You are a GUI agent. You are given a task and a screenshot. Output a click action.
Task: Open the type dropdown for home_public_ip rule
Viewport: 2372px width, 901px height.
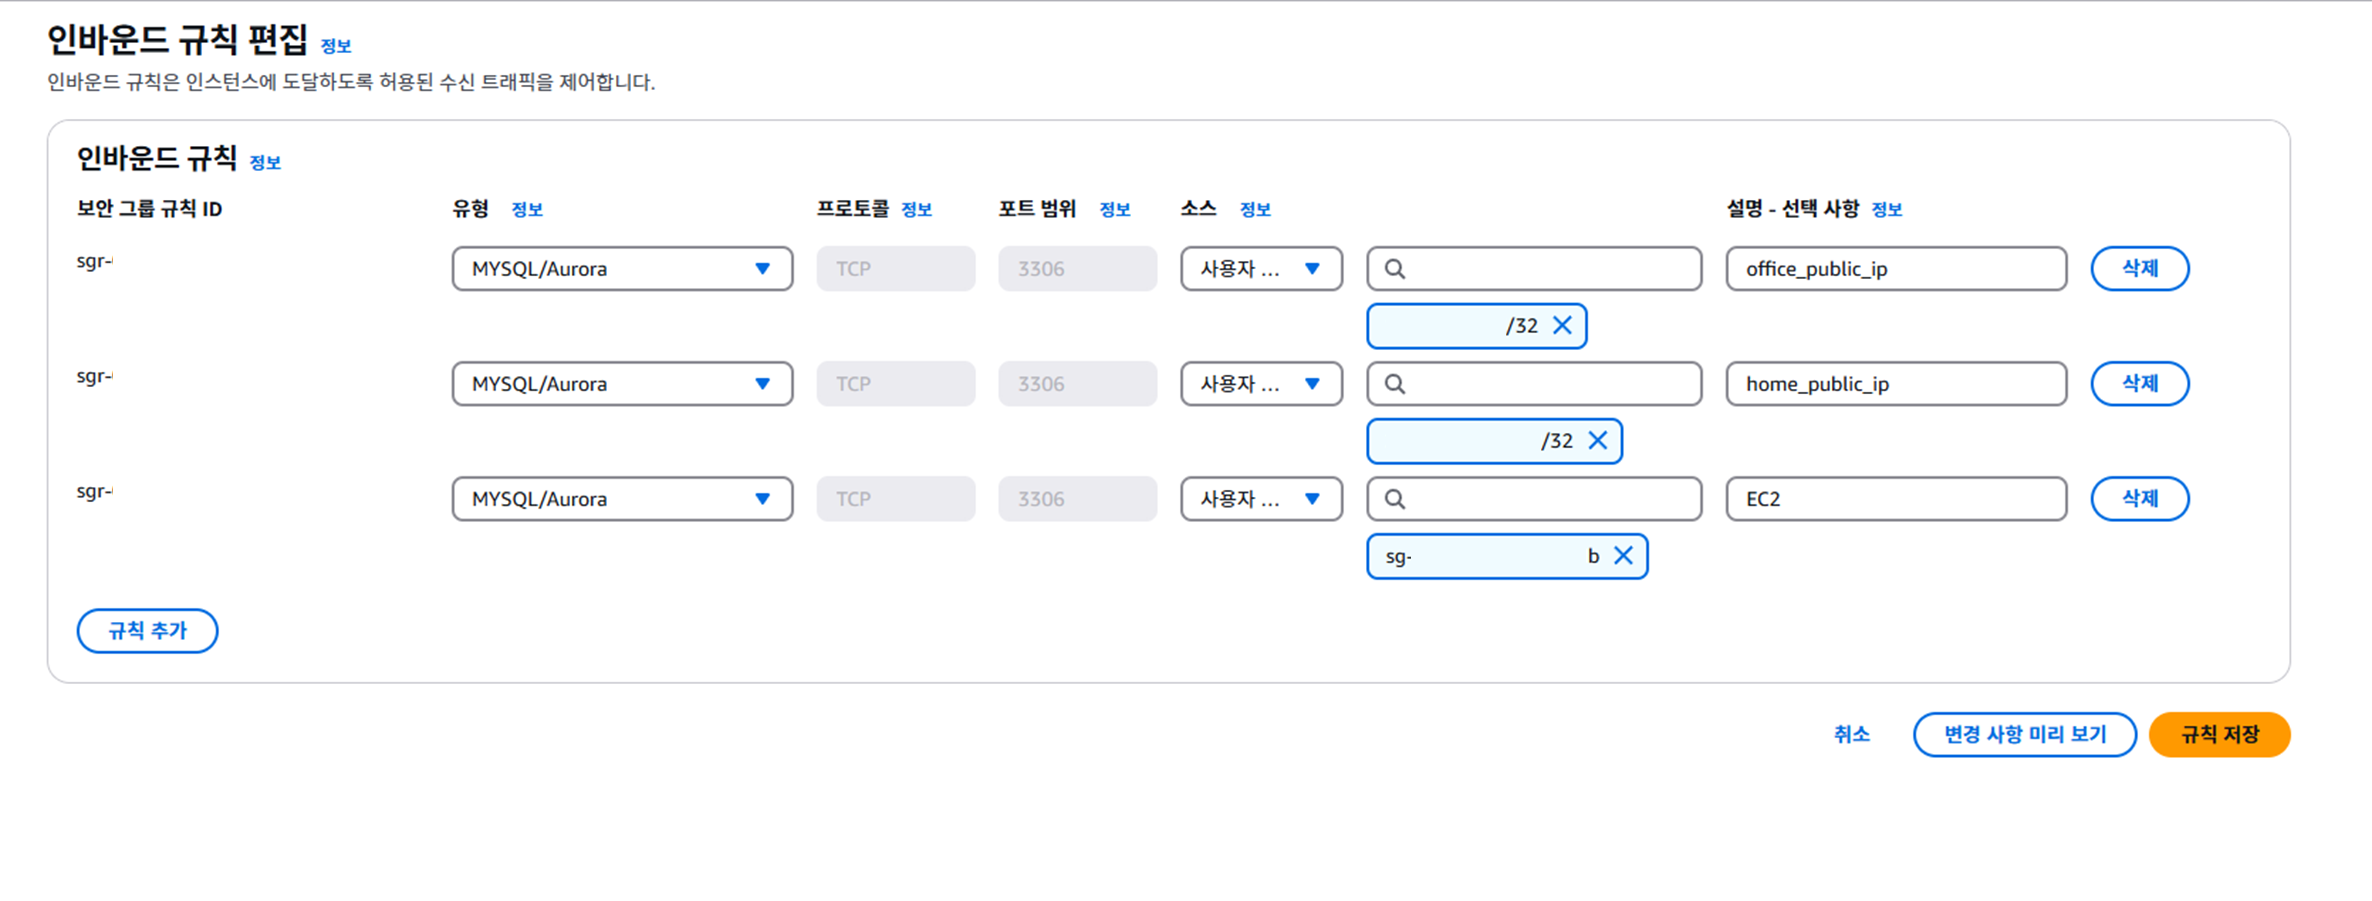coord(622,384)
